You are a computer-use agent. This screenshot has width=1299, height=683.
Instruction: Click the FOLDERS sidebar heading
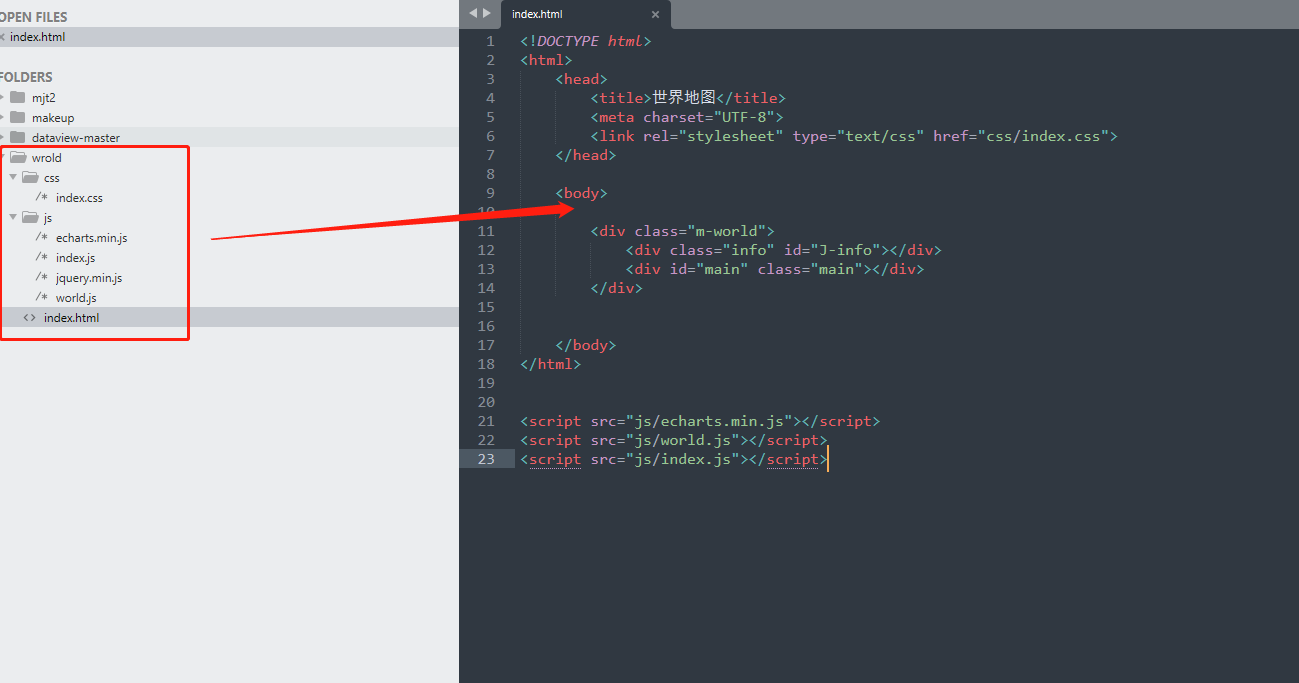[26, 77]
